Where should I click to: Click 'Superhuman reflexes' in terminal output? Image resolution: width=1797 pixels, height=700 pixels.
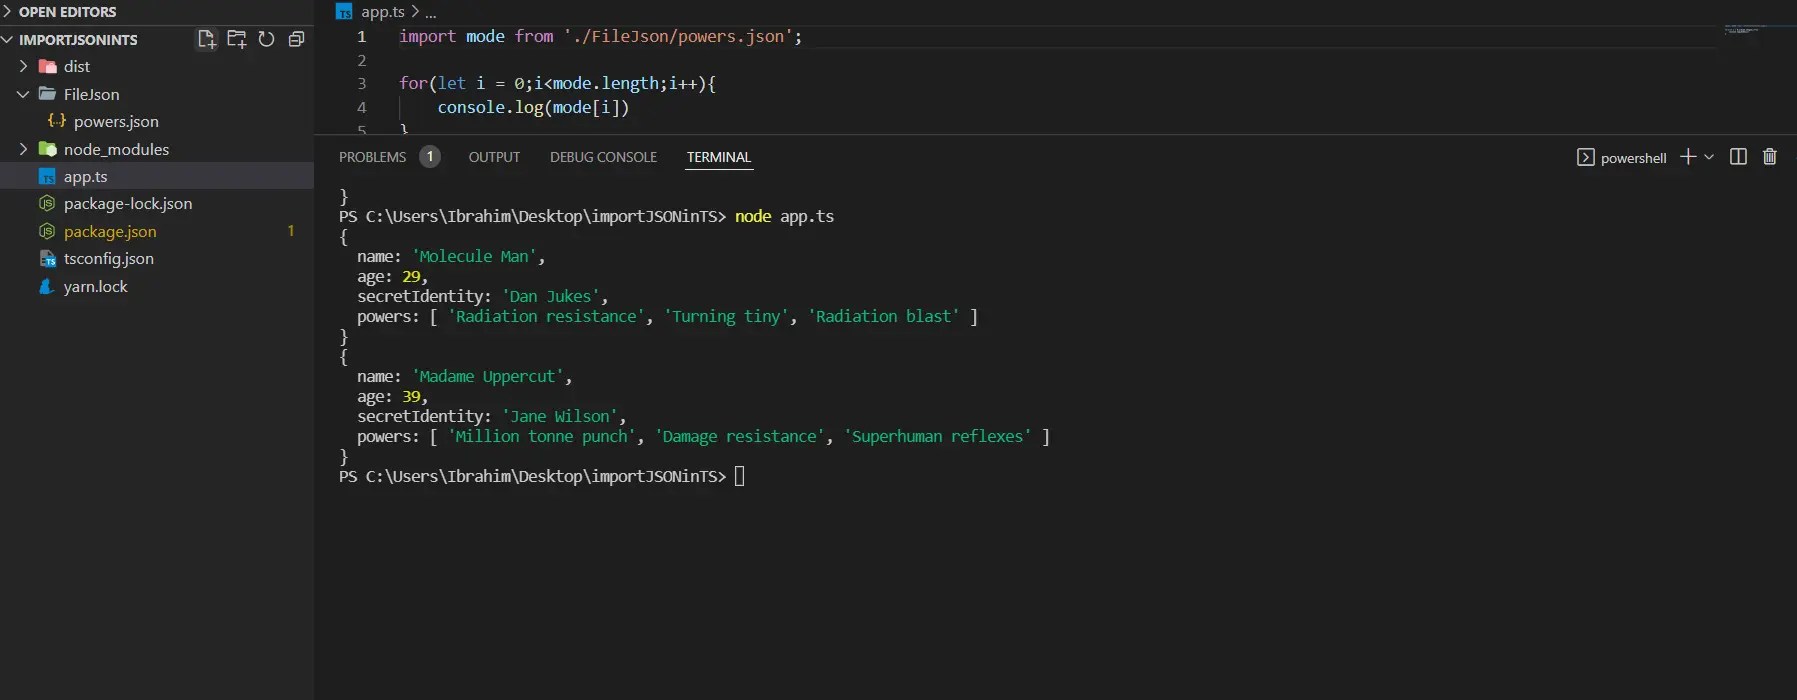(x=937, y=436)
